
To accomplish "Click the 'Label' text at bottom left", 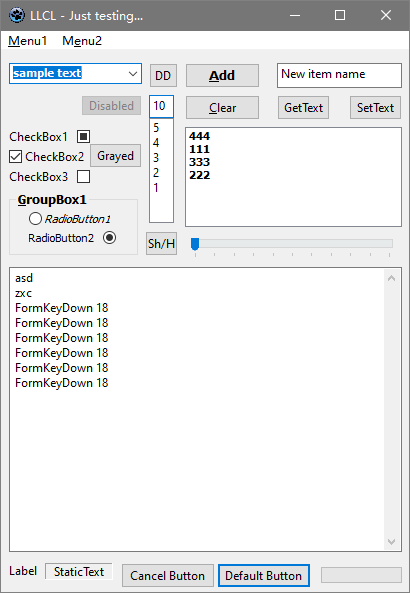I will 23,571.
